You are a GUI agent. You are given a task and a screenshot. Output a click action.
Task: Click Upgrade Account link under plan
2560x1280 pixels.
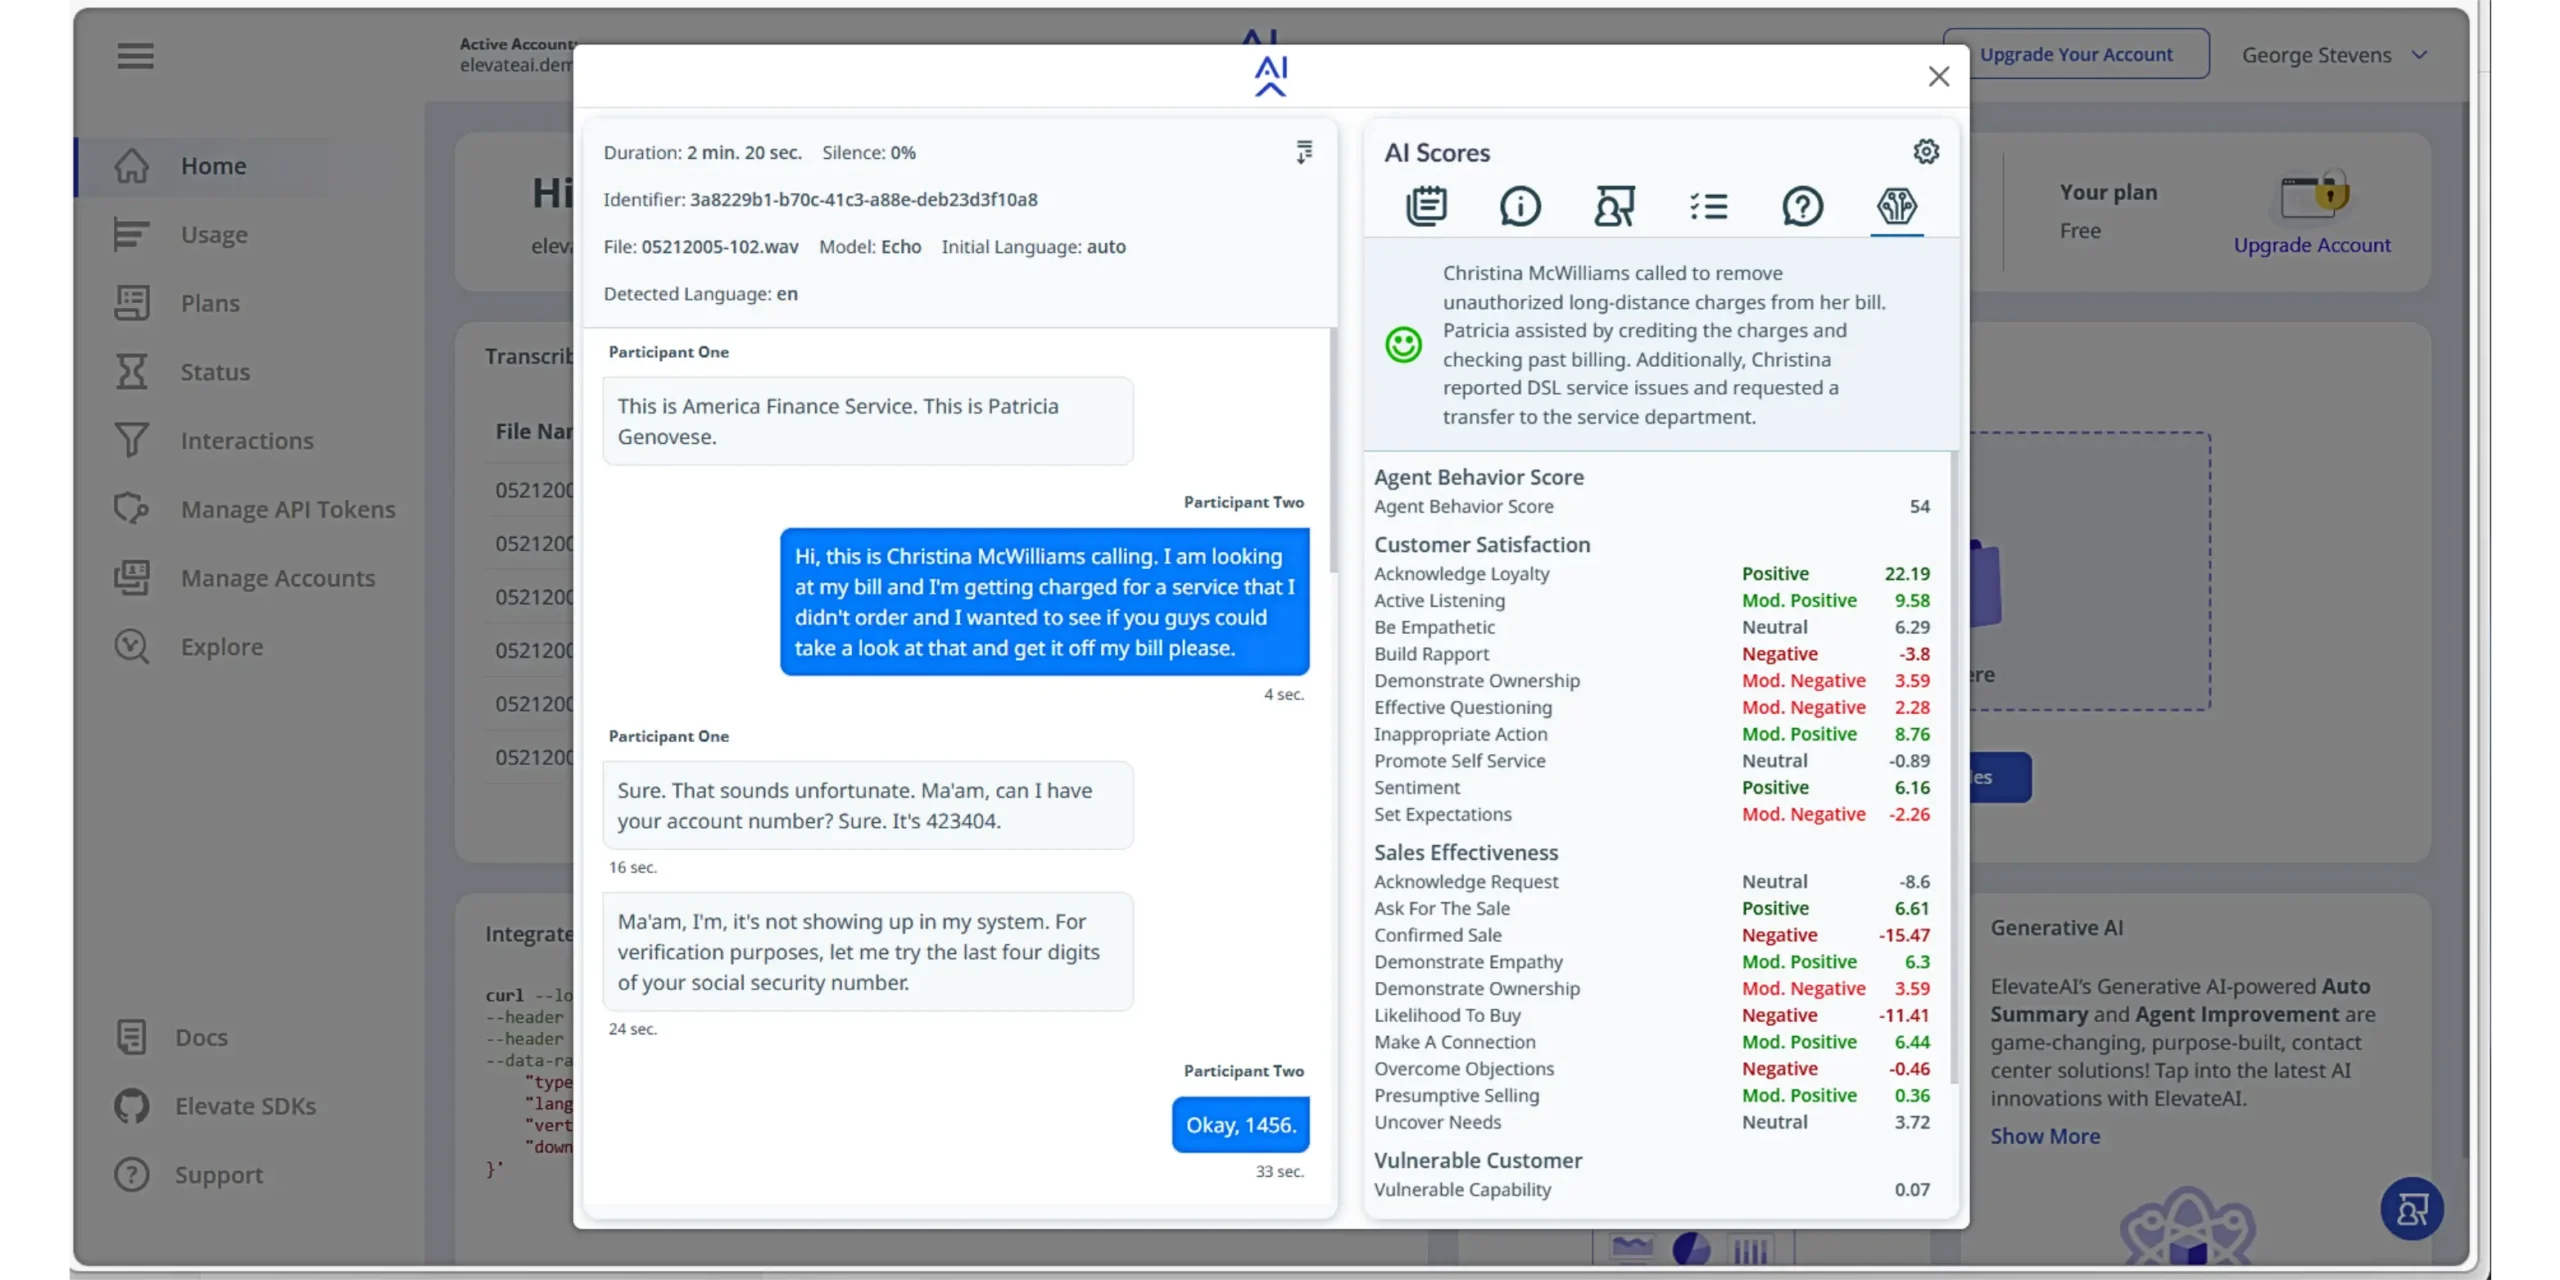[2312, 245]
